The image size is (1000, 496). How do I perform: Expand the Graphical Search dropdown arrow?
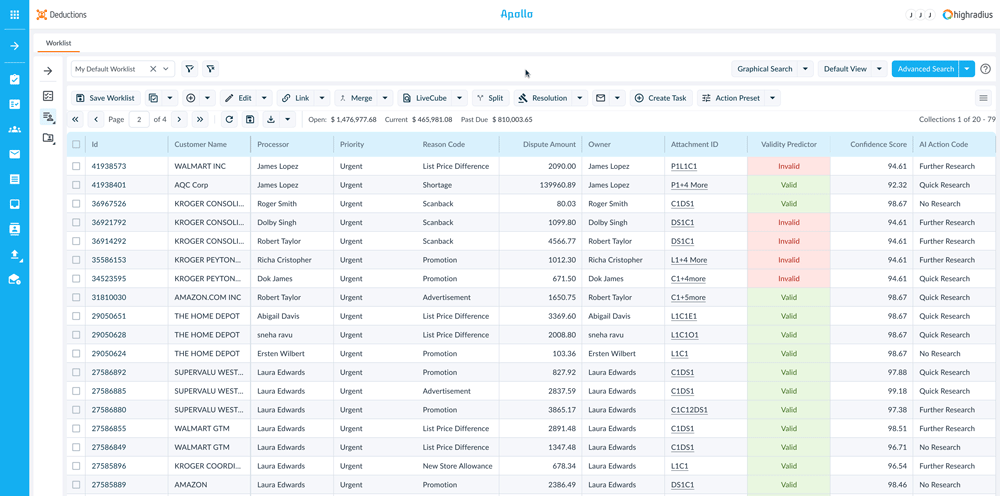(x=805, y=69)
